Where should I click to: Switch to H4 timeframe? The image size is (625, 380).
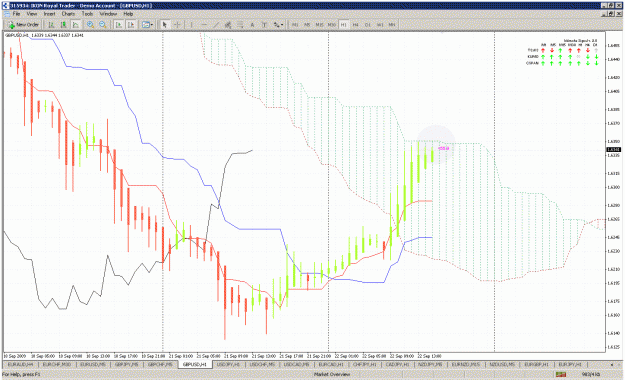[356, 25]
